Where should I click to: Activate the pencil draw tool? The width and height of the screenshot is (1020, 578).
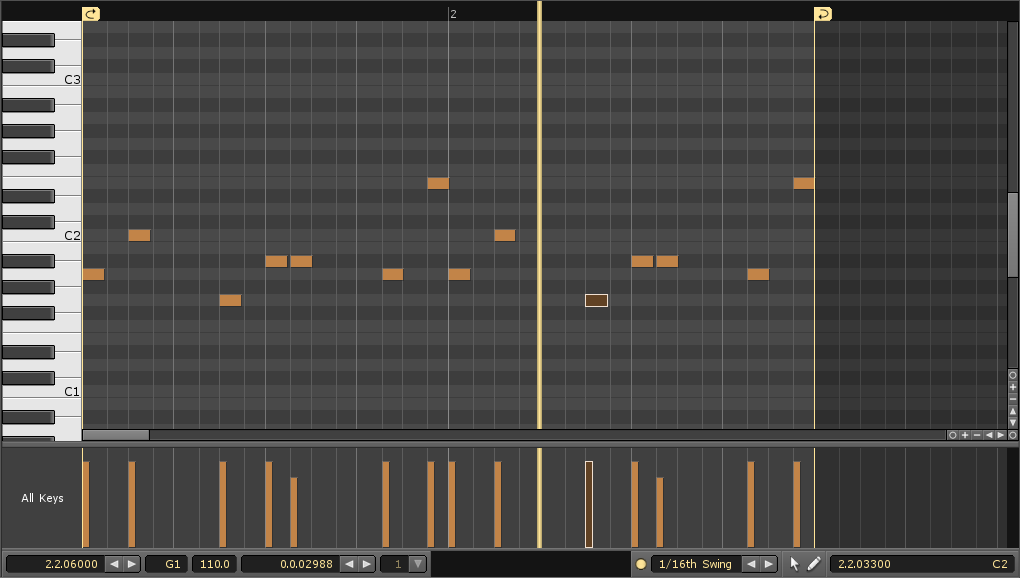click(x=814, y=564)
